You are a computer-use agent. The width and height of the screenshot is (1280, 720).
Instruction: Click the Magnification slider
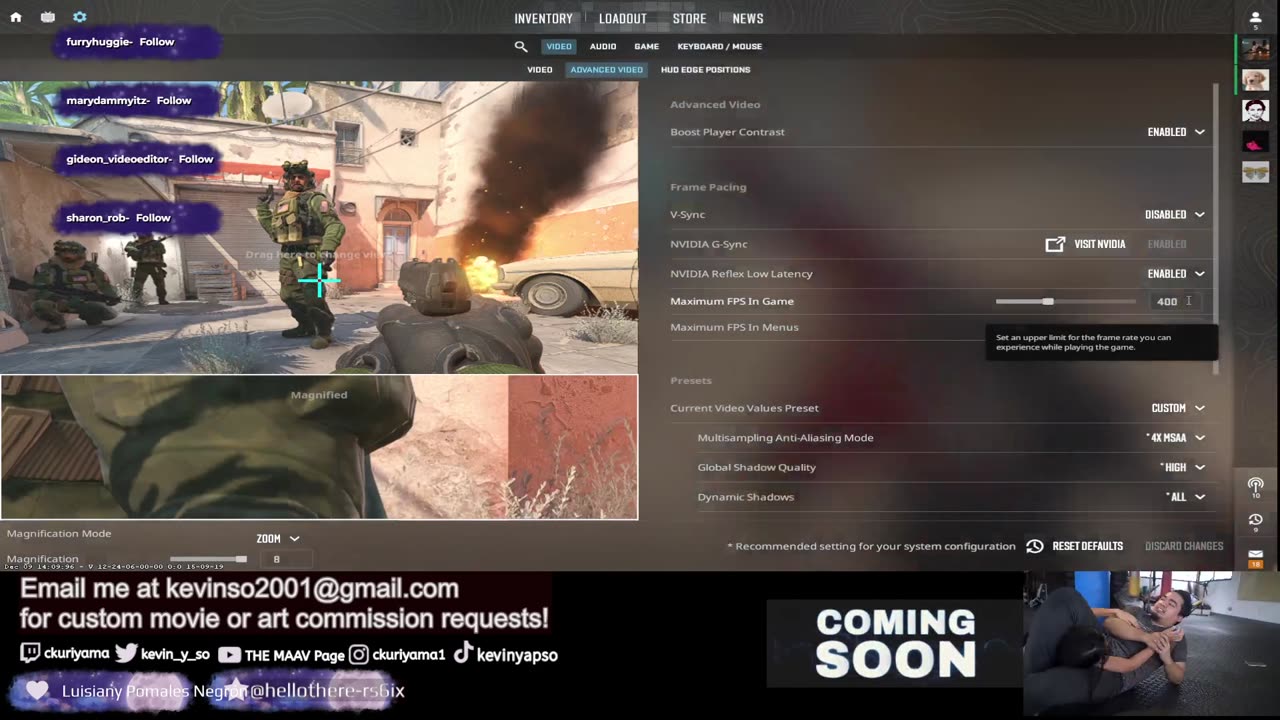(208, 559)
